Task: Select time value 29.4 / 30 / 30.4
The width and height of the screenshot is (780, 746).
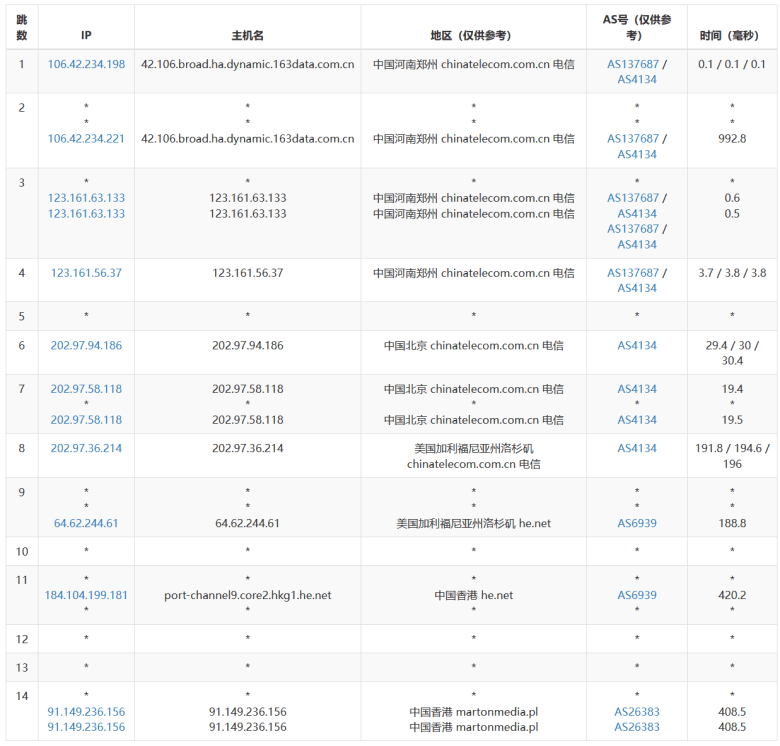Action: (x=732, y=353)
